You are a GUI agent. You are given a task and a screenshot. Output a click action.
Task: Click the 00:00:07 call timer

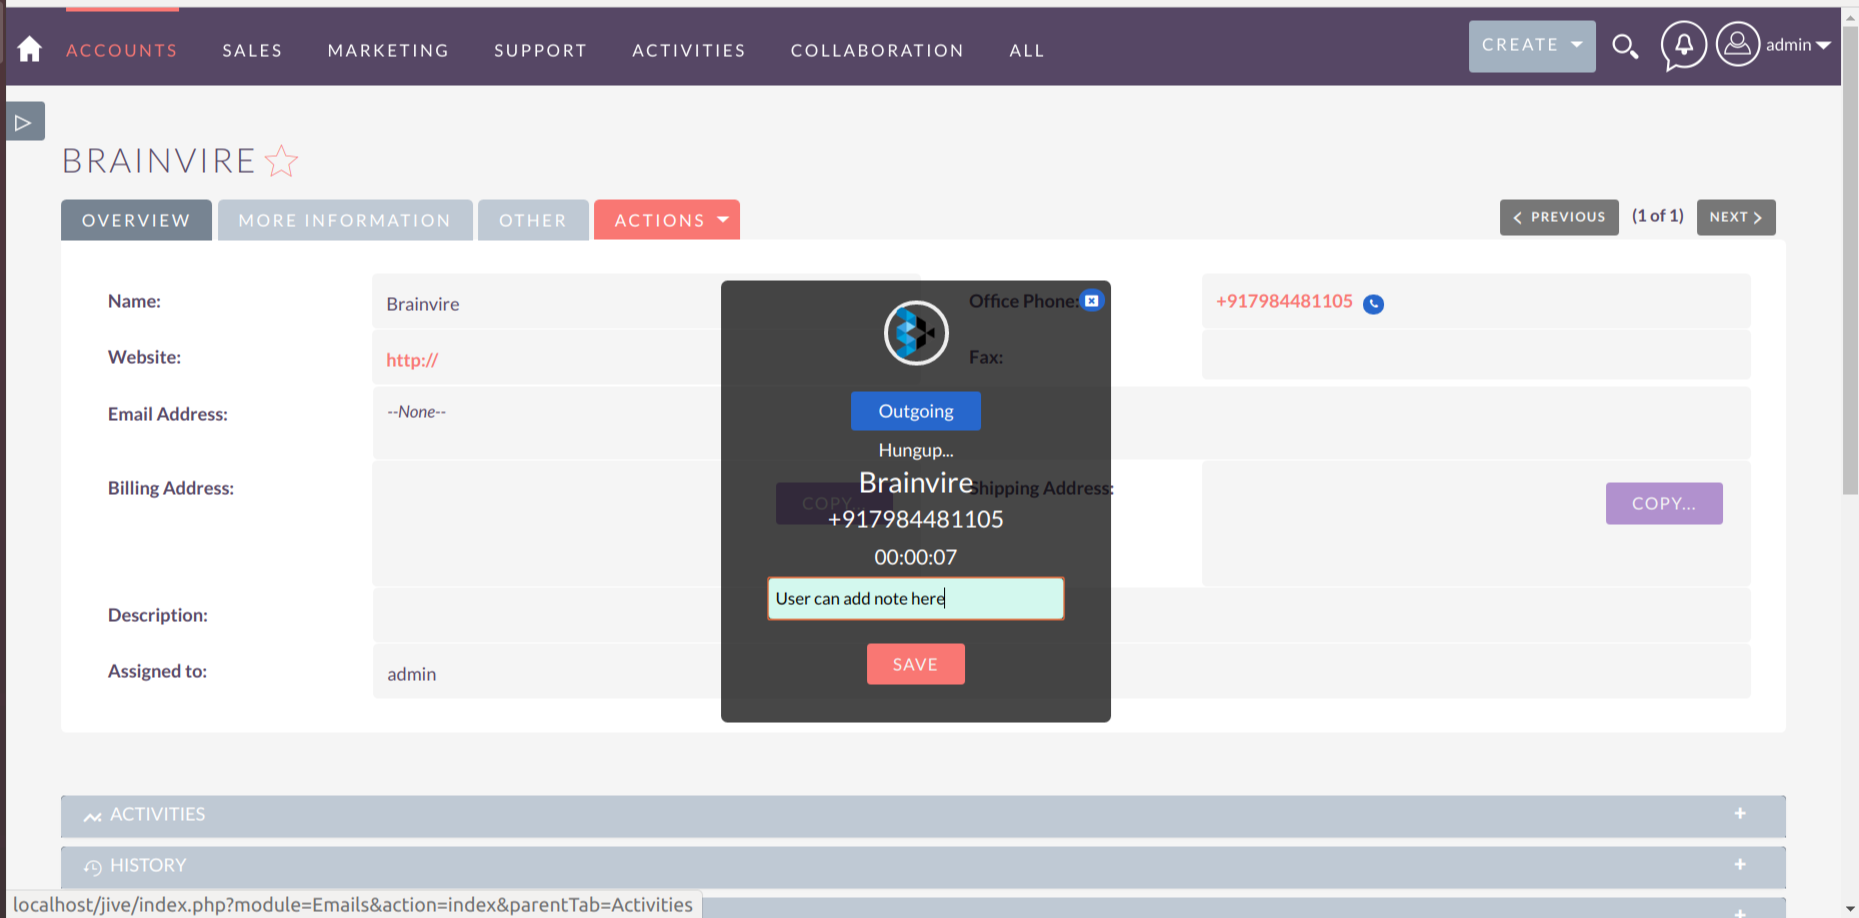click(x=916, y=557)
